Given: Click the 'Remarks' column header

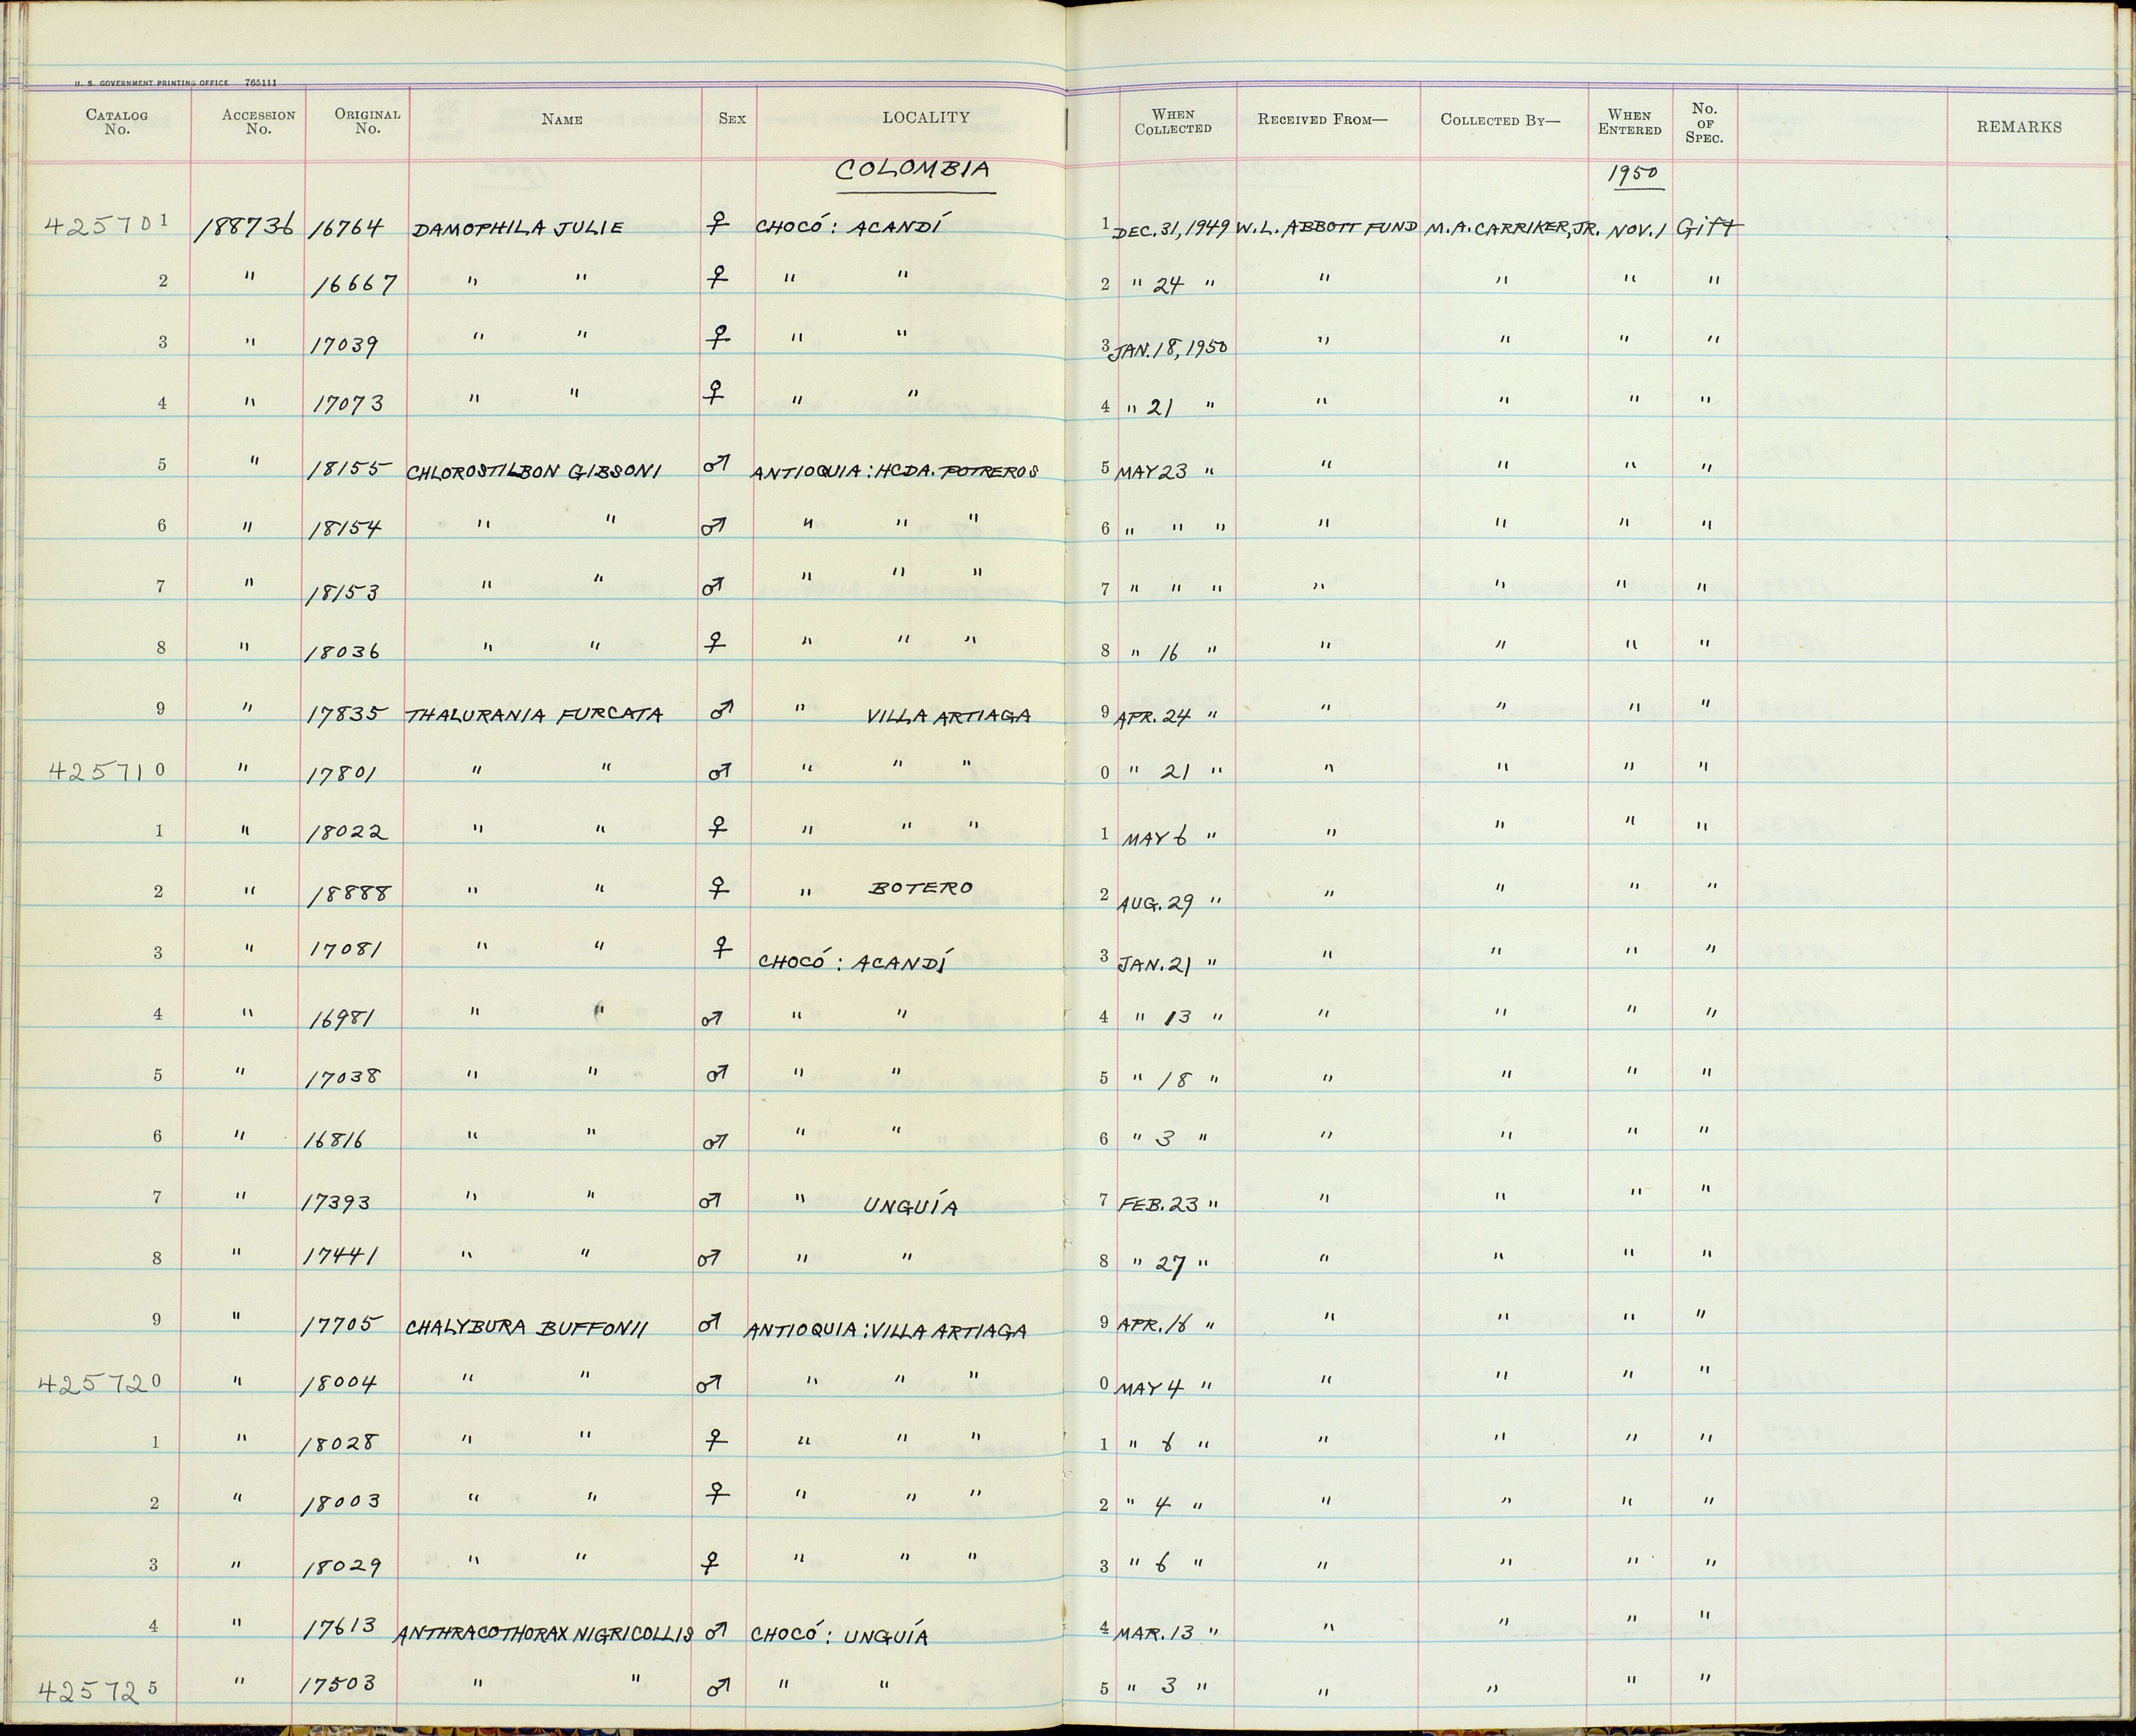Looking at the screenshot, I should 2018,127.
